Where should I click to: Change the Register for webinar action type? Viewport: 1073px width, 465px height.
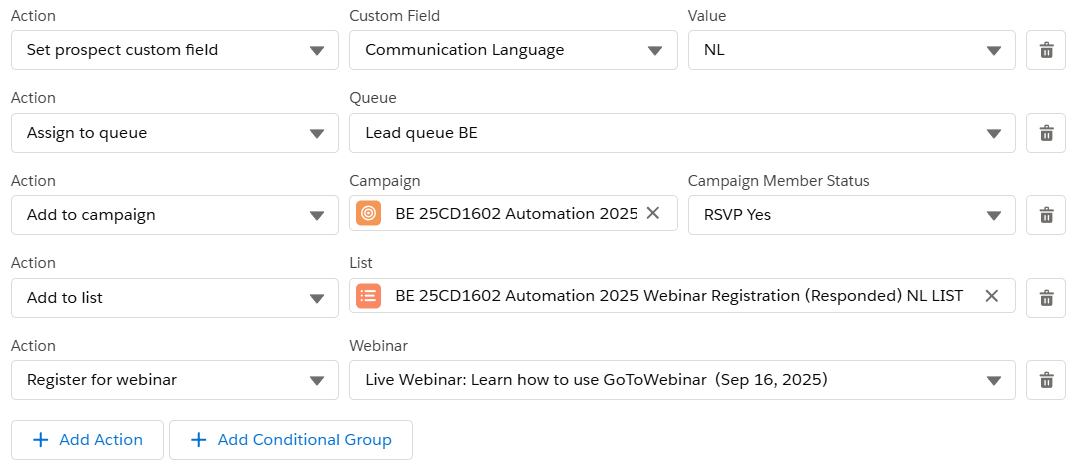pos(174,380)
